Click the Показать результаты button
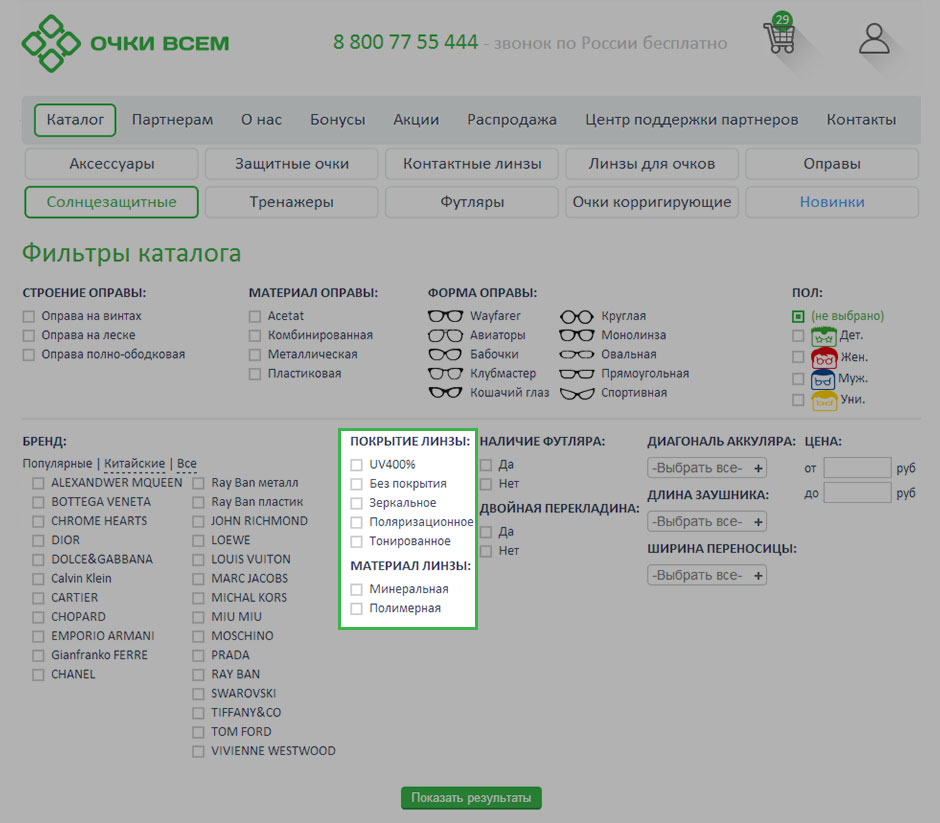 click(471, 798)
